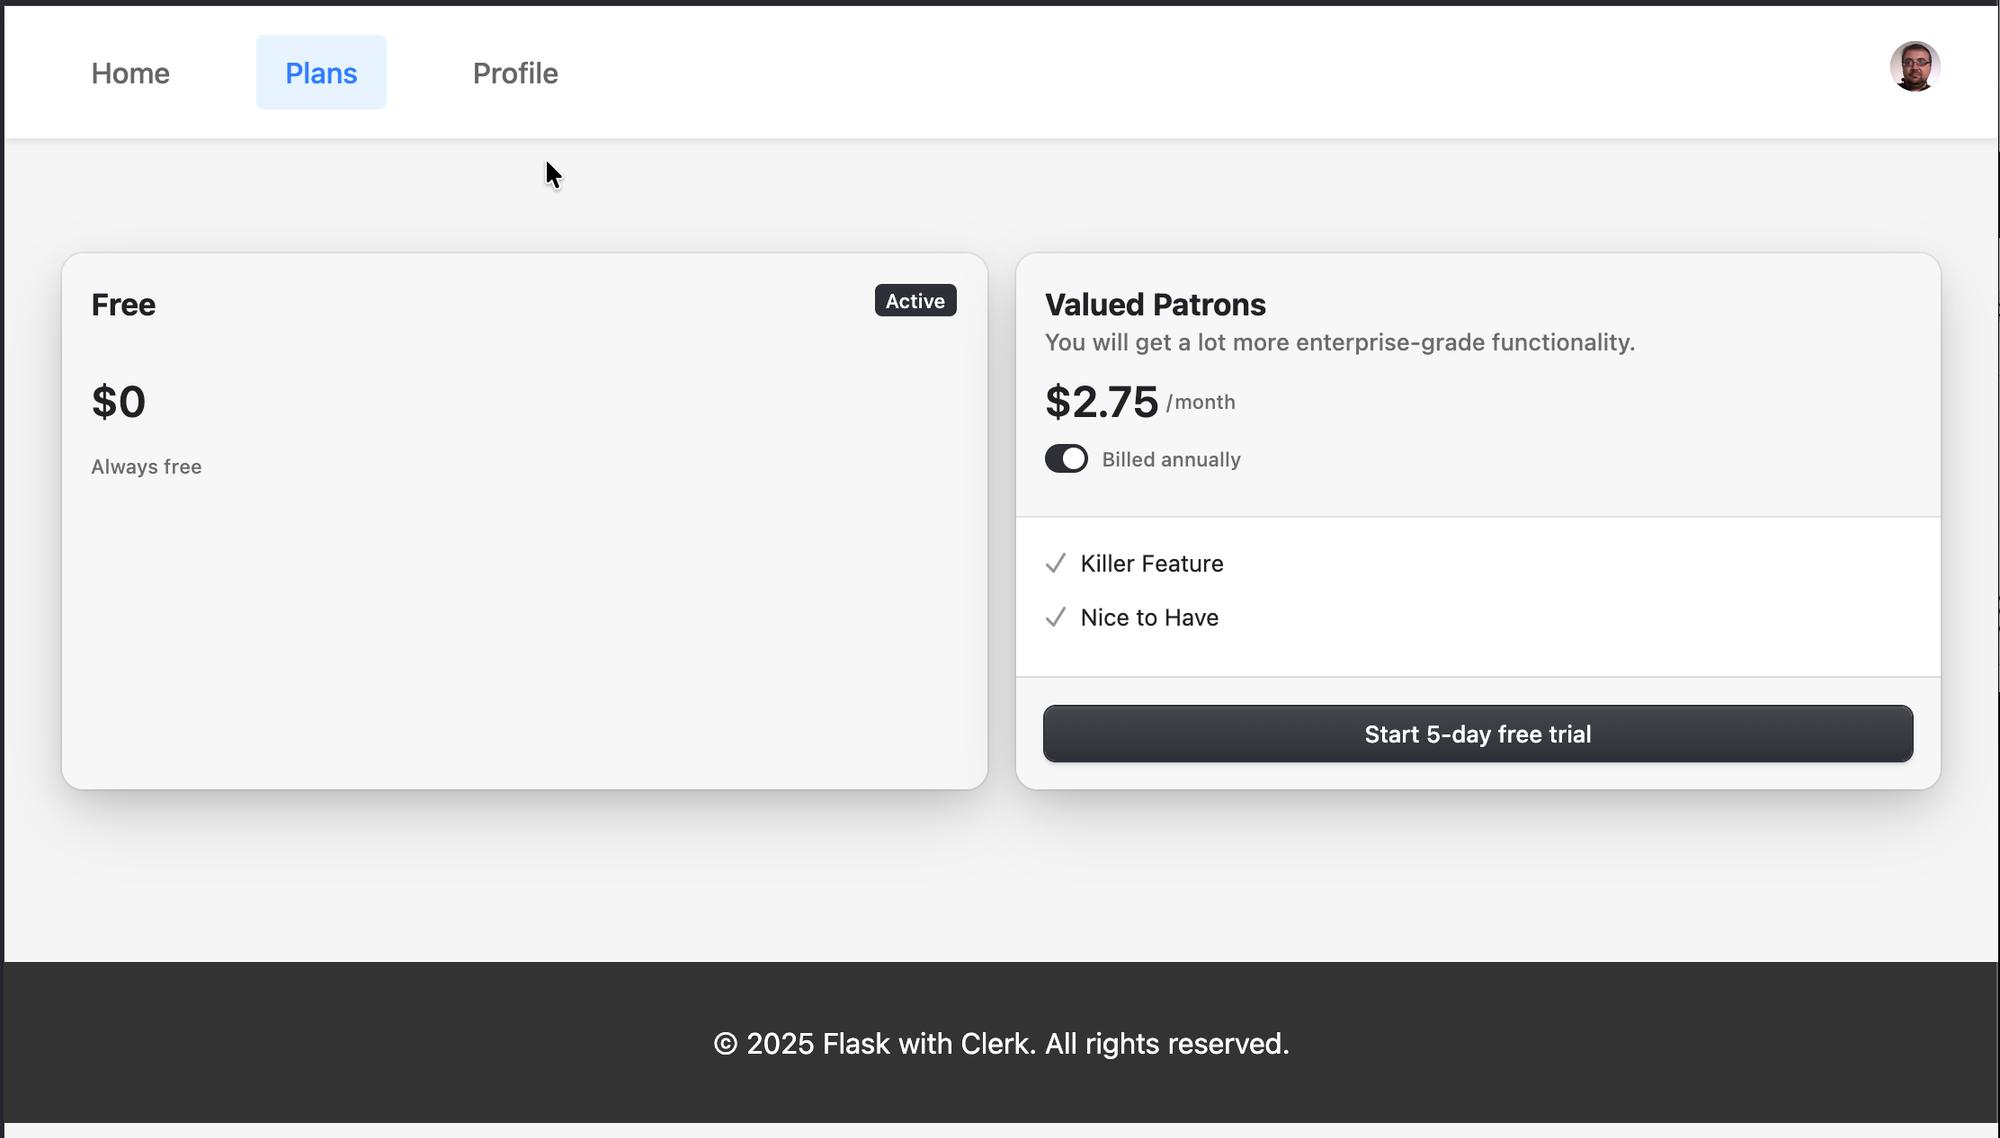The image size is (2000, 1138).
Task: Click the Valued Patrons plan heading
Action: [1155, 305]
